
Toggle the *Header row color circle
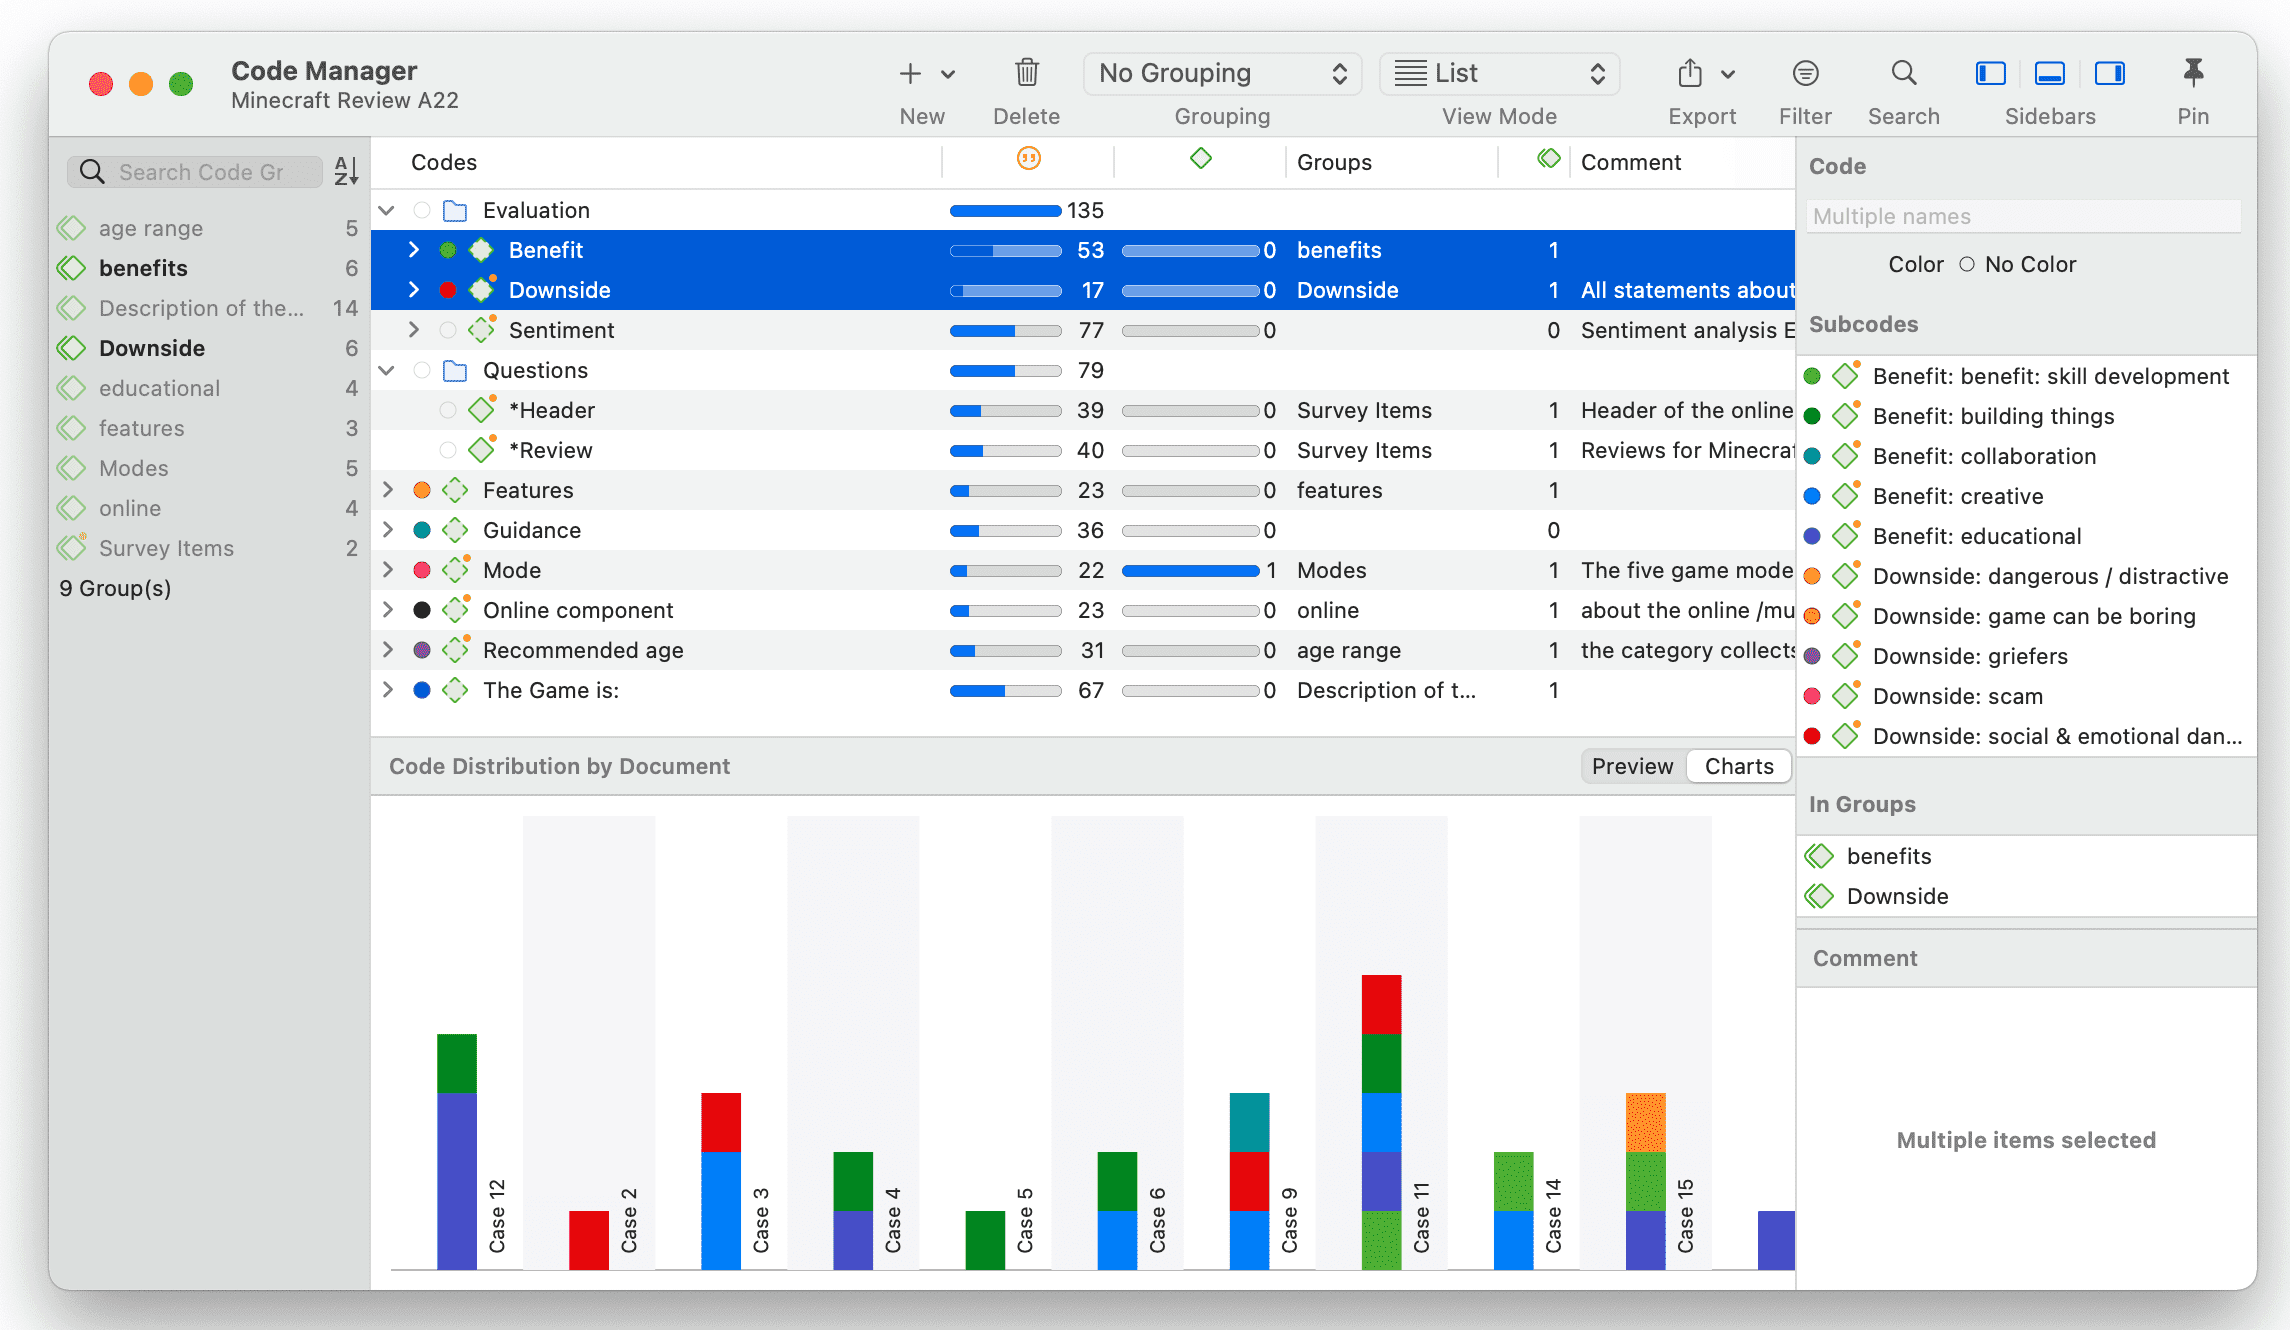click(448, 410)
